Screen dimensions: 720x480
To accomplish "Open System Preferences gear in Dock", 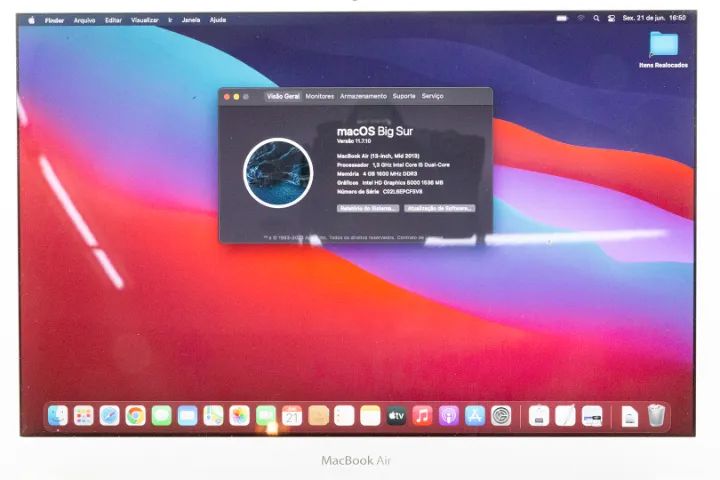I will click(x=501, y=416).
